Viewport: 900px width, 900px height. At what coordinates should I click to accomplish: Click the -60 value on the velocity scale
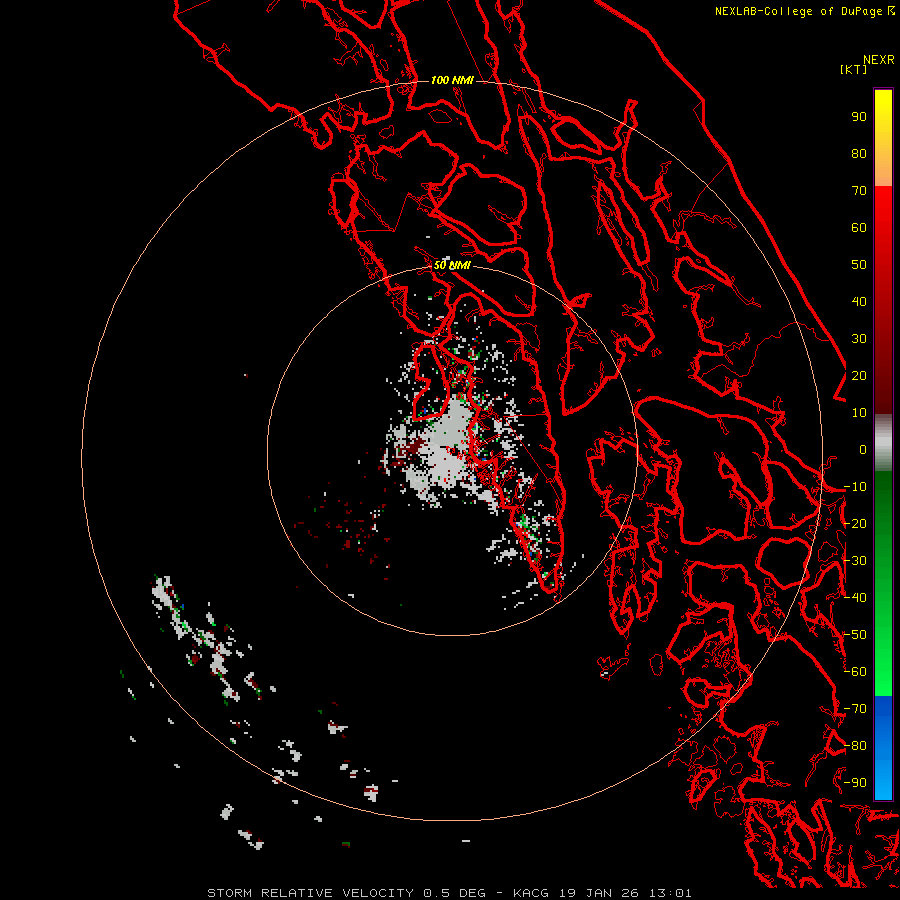(x=855, y=672)
